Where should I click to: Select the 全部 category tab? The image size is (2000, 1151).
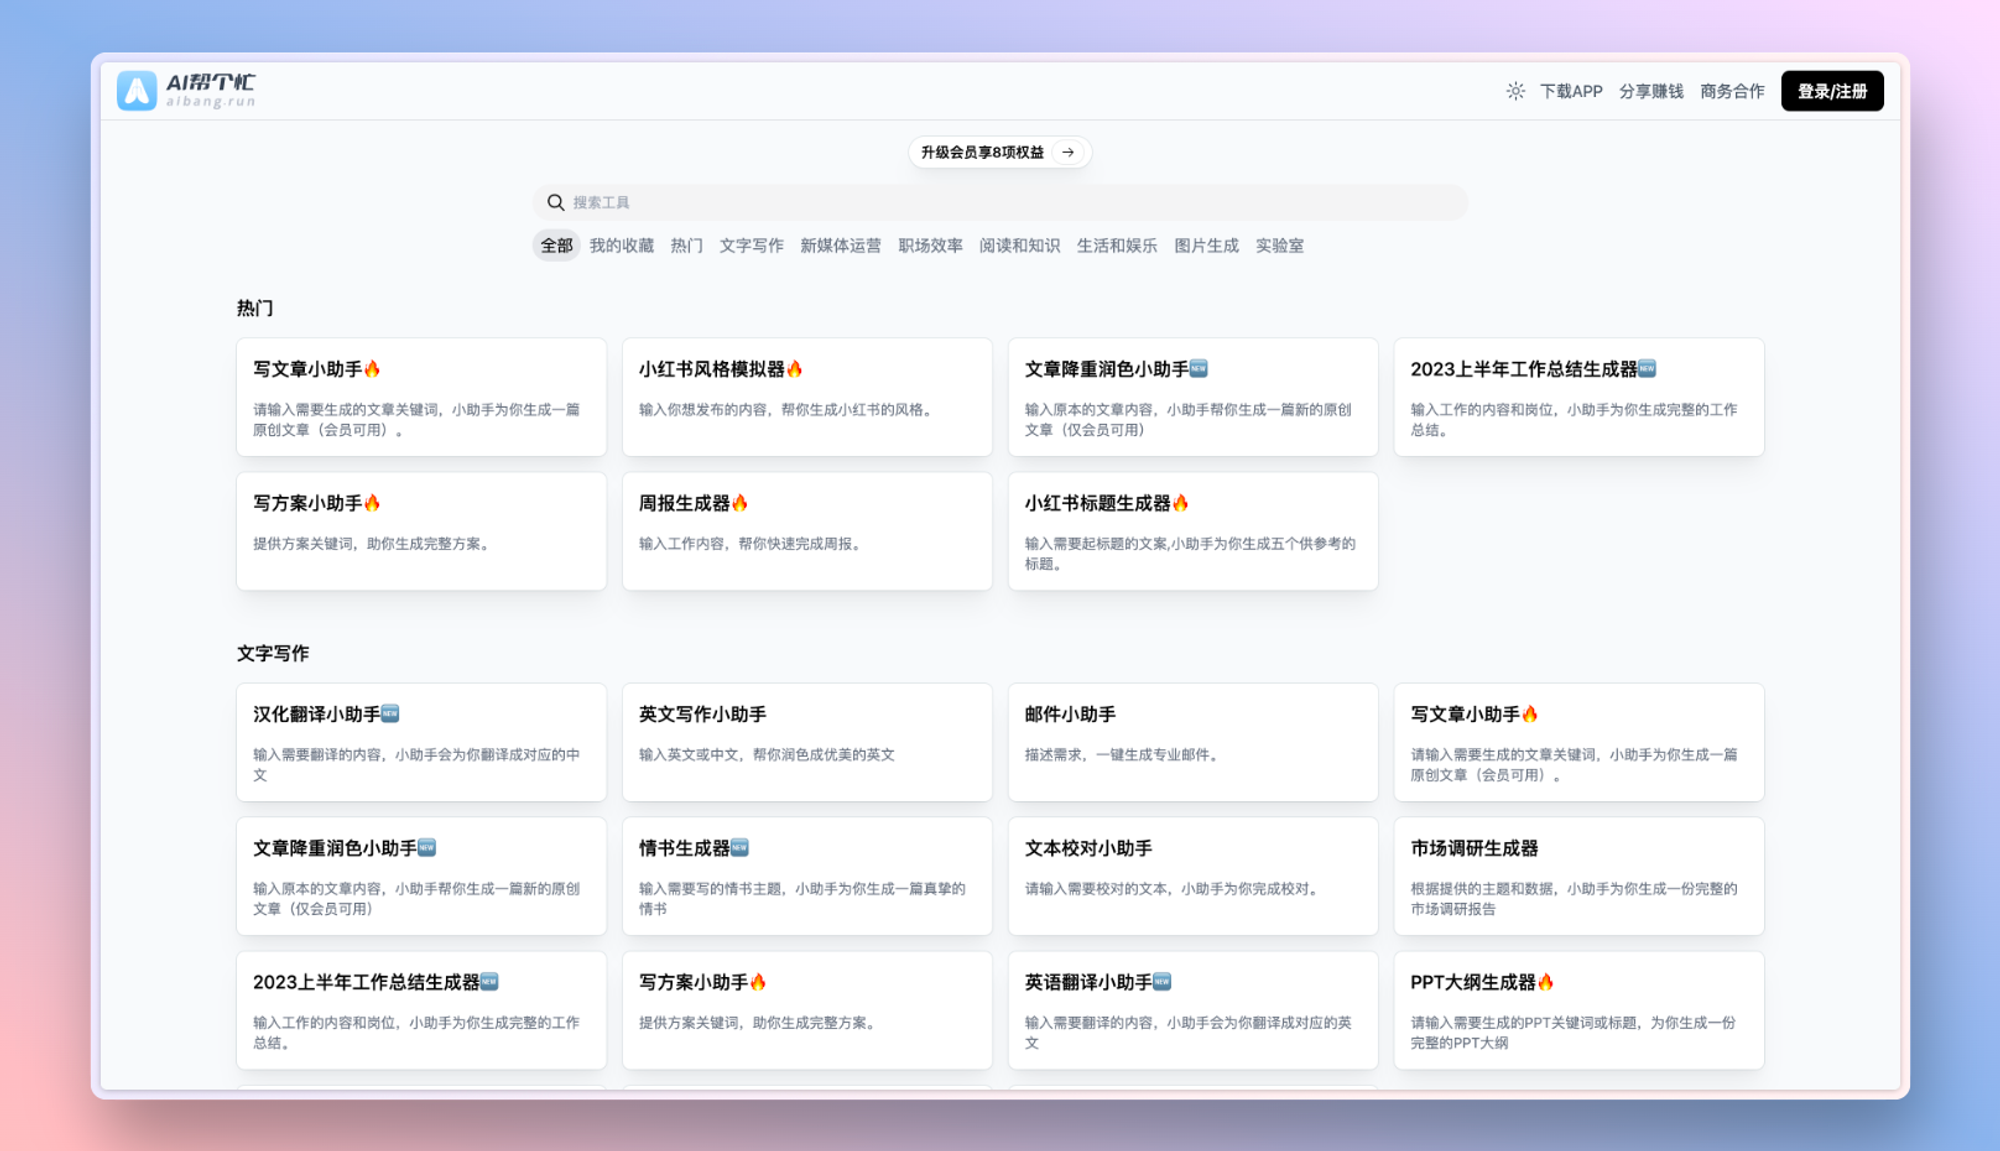(556, 246)
